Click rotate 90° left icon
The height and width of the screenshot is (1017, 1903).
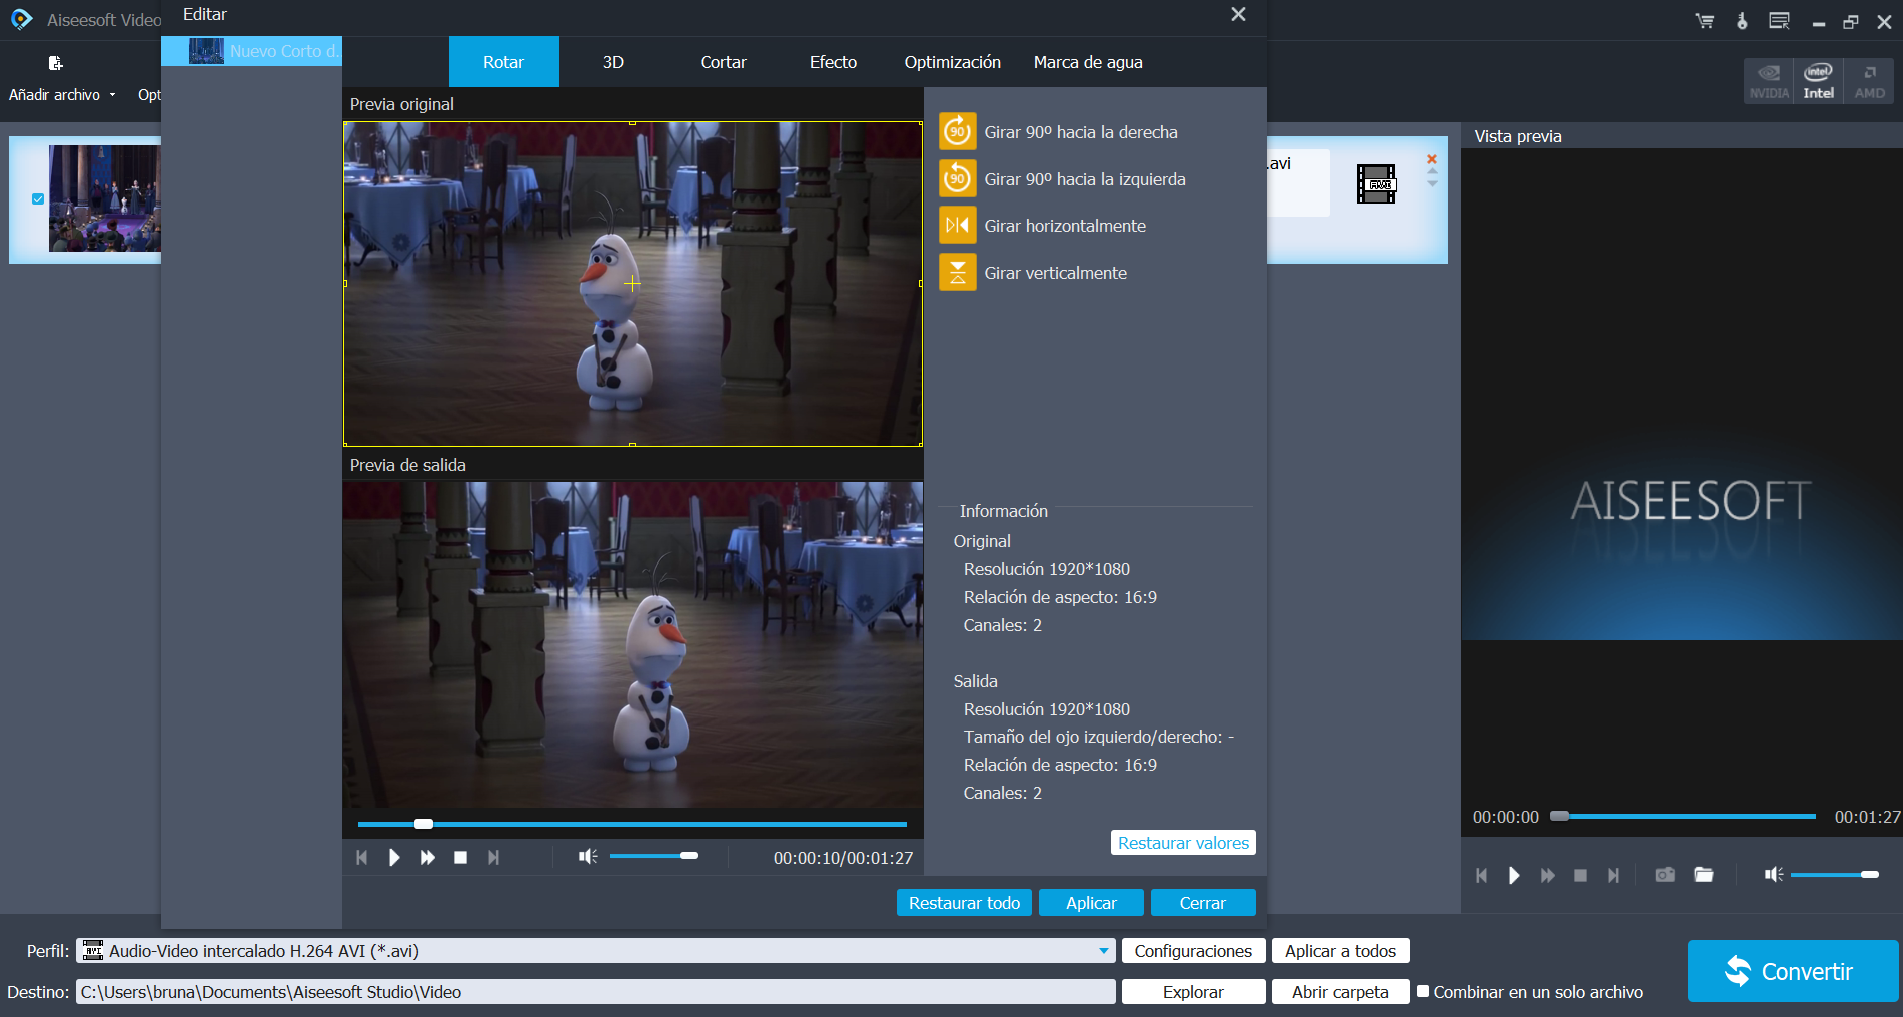click(x=957, y=179)
